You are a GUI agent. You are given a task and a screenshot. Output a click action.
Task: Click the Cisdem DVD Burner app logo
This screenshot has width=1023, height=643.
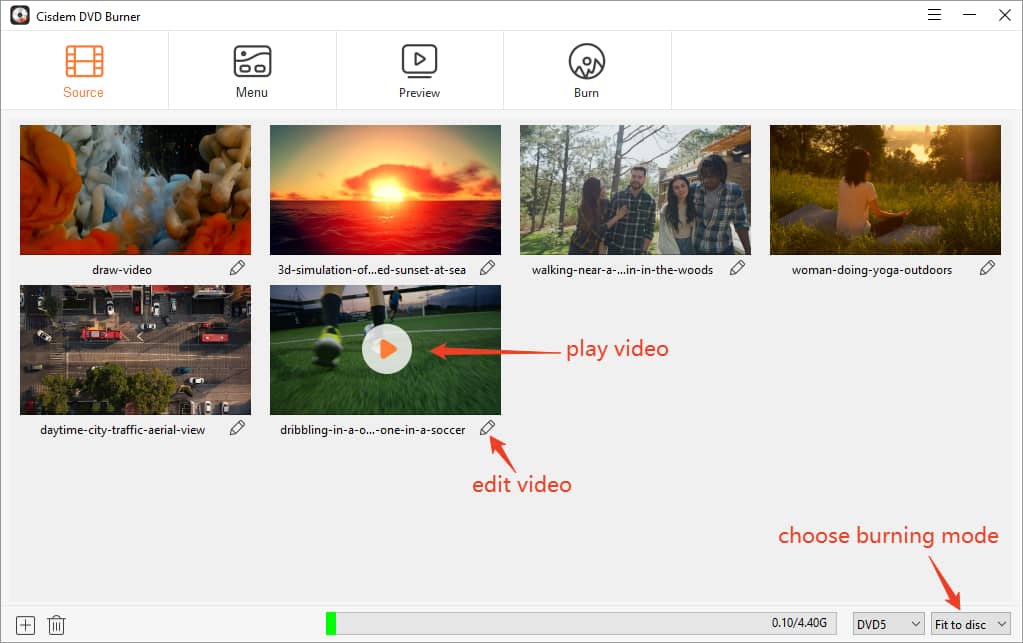pos(20,16)
